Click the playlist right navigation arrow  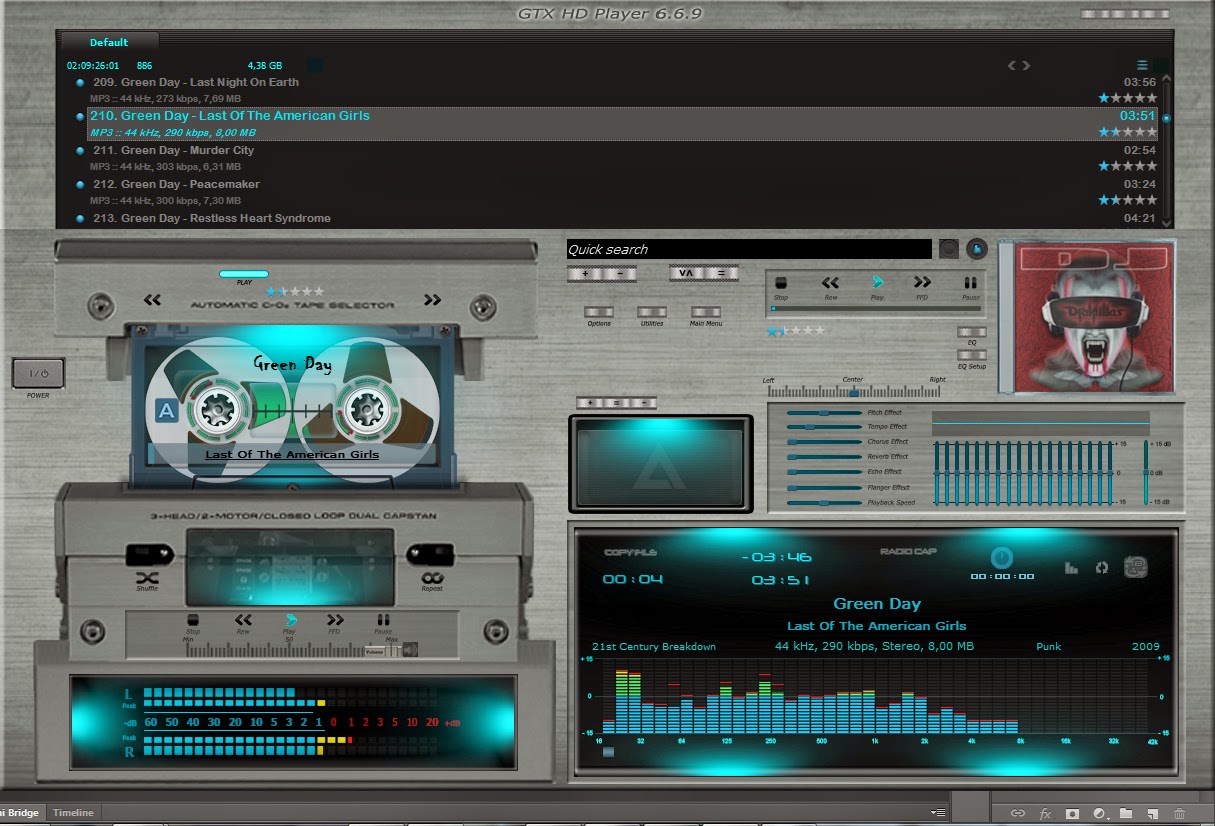1026,65
